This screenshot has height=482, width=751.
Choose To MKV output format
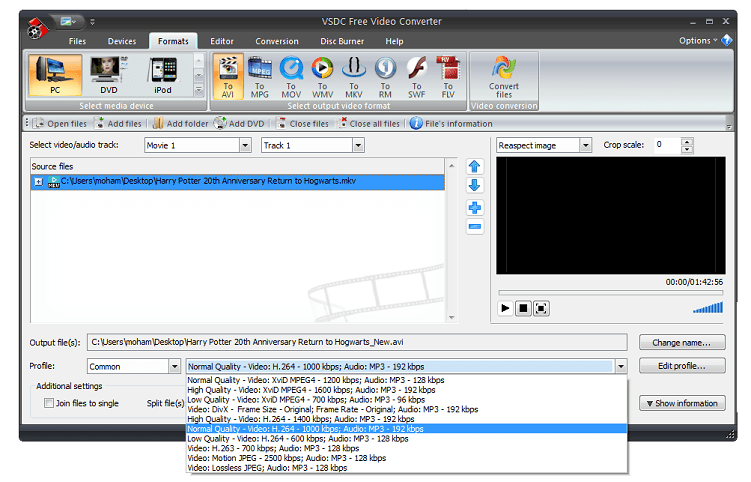point(354,77)
